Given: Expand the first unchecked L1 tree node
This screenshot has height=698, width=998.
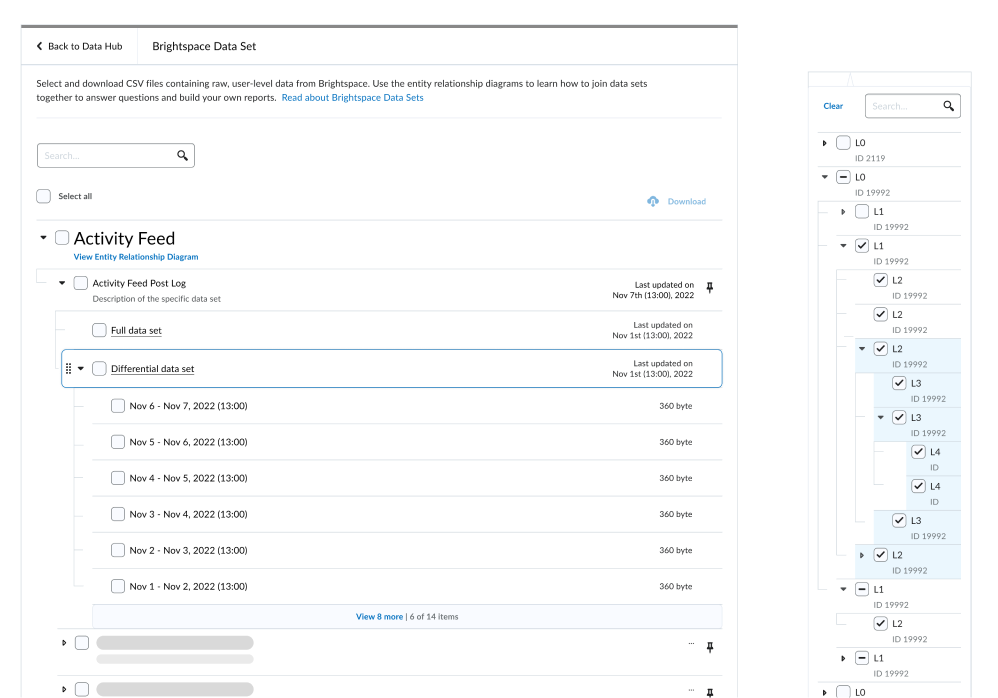Looking at the screenshot, I should pyautogui.click(x=843, y=212).
